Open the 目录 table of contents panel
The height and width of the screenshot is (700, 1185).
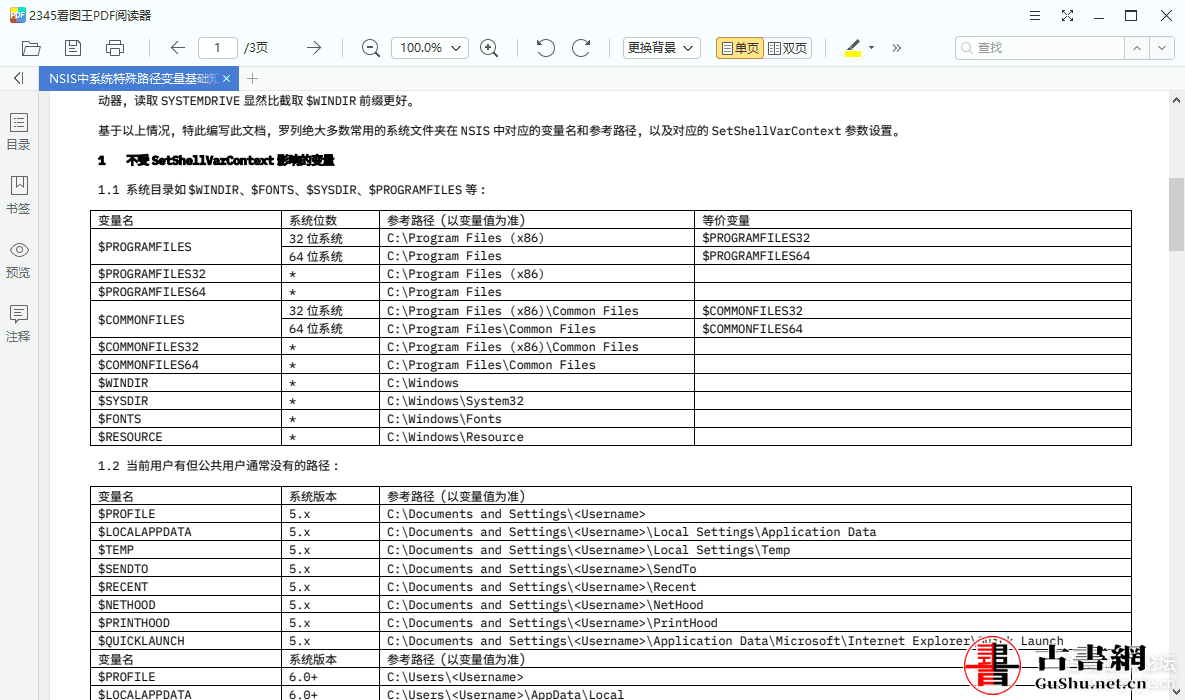point(18,131)
